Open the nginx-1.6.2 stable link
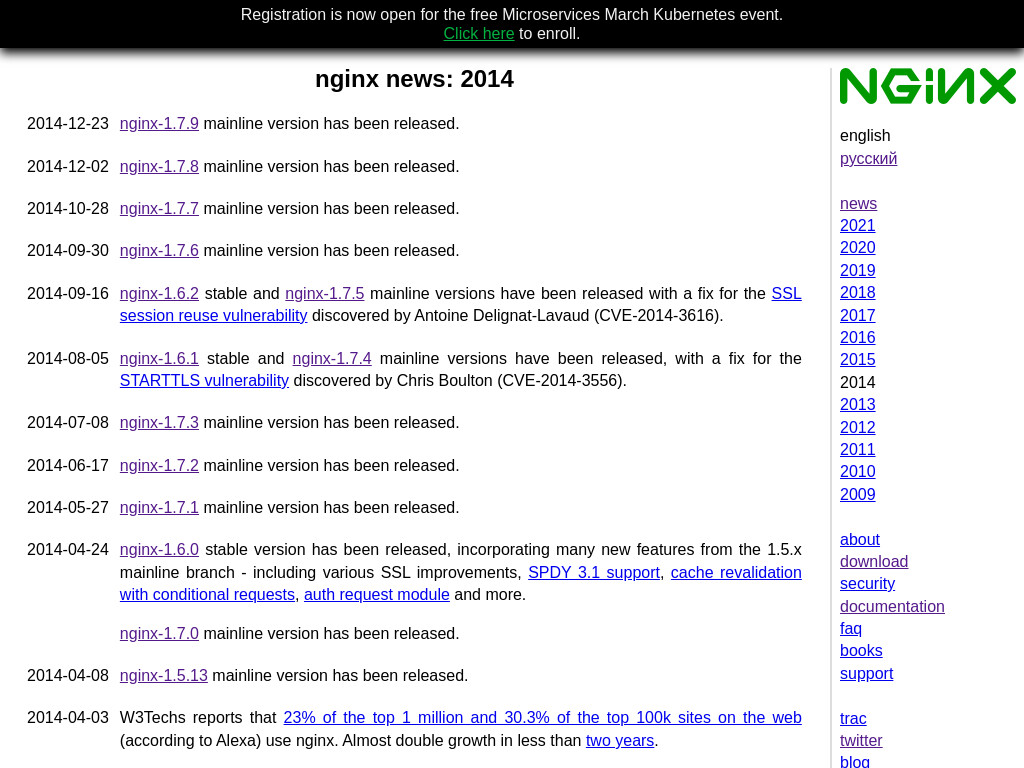 point(159,293)
